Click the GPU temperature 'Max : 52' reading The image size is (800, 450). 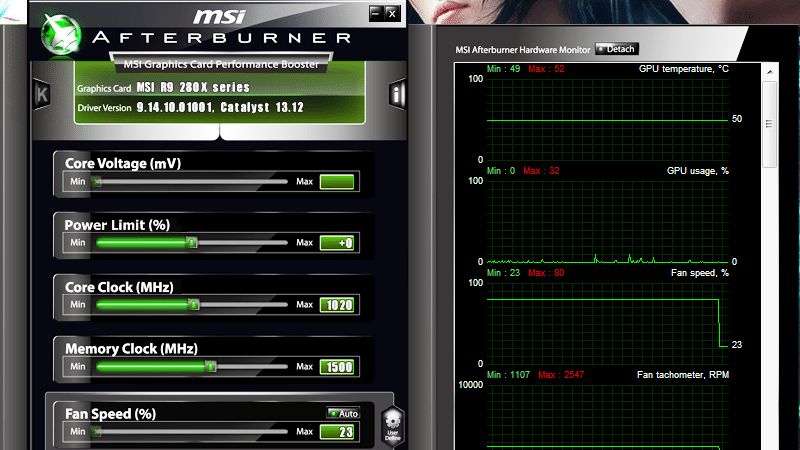(546, 69)
